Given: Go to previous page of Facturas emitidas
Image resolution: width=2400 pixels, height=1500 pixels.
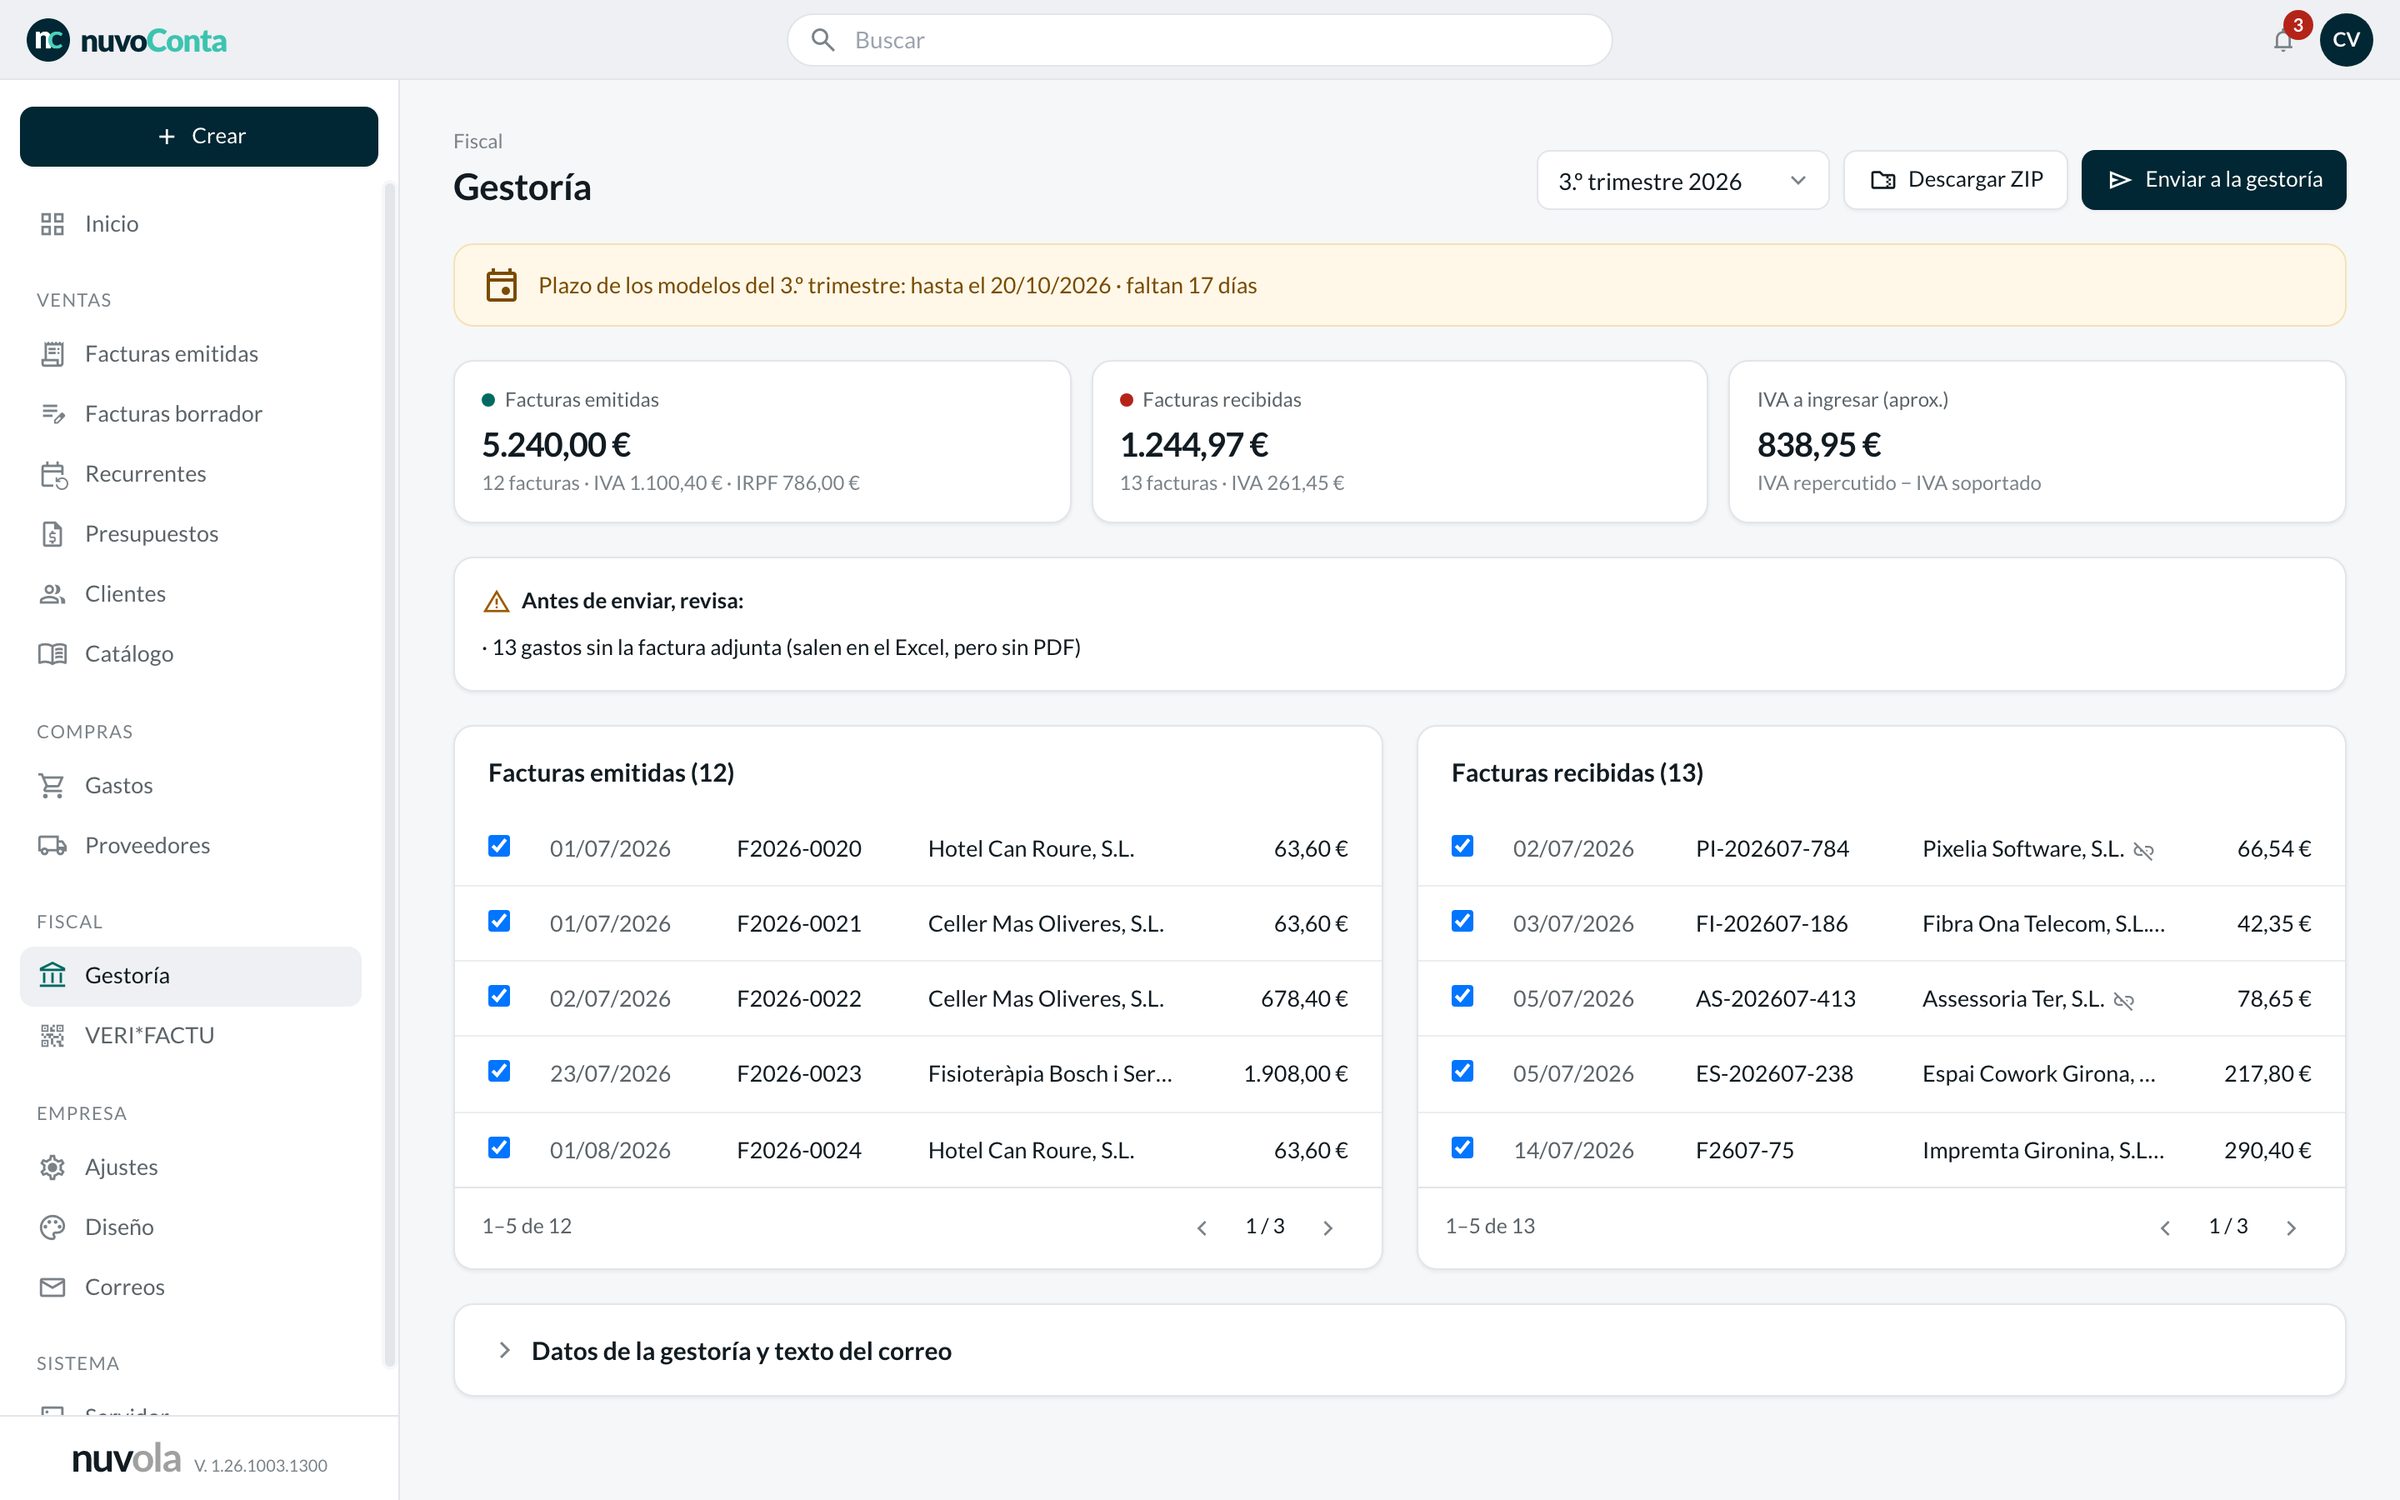Looking at the screenshot, I should 1202,1227.
